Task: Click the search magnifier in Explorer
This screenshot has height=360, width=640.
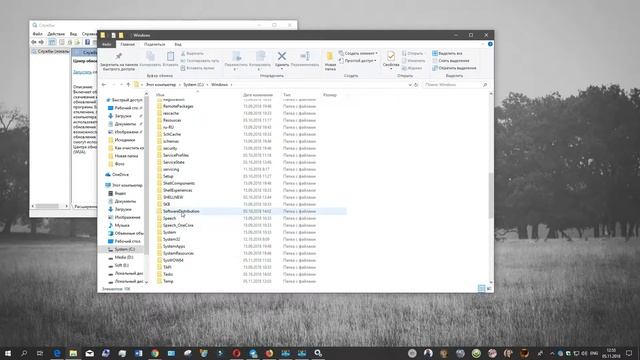Action: pyautogui.click(x=485, y=85)
